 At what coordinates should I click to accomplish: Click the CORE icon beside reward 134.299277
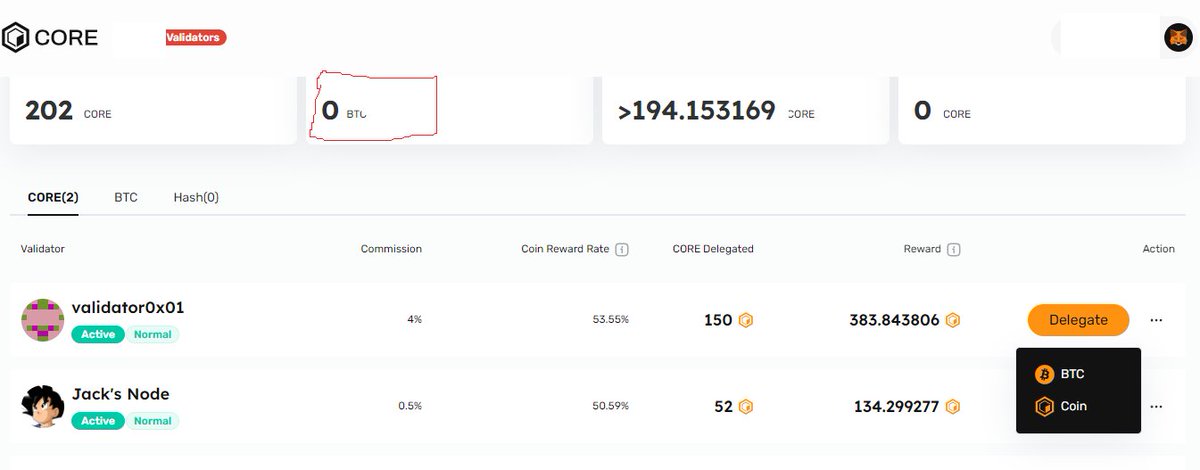[953, 407]
